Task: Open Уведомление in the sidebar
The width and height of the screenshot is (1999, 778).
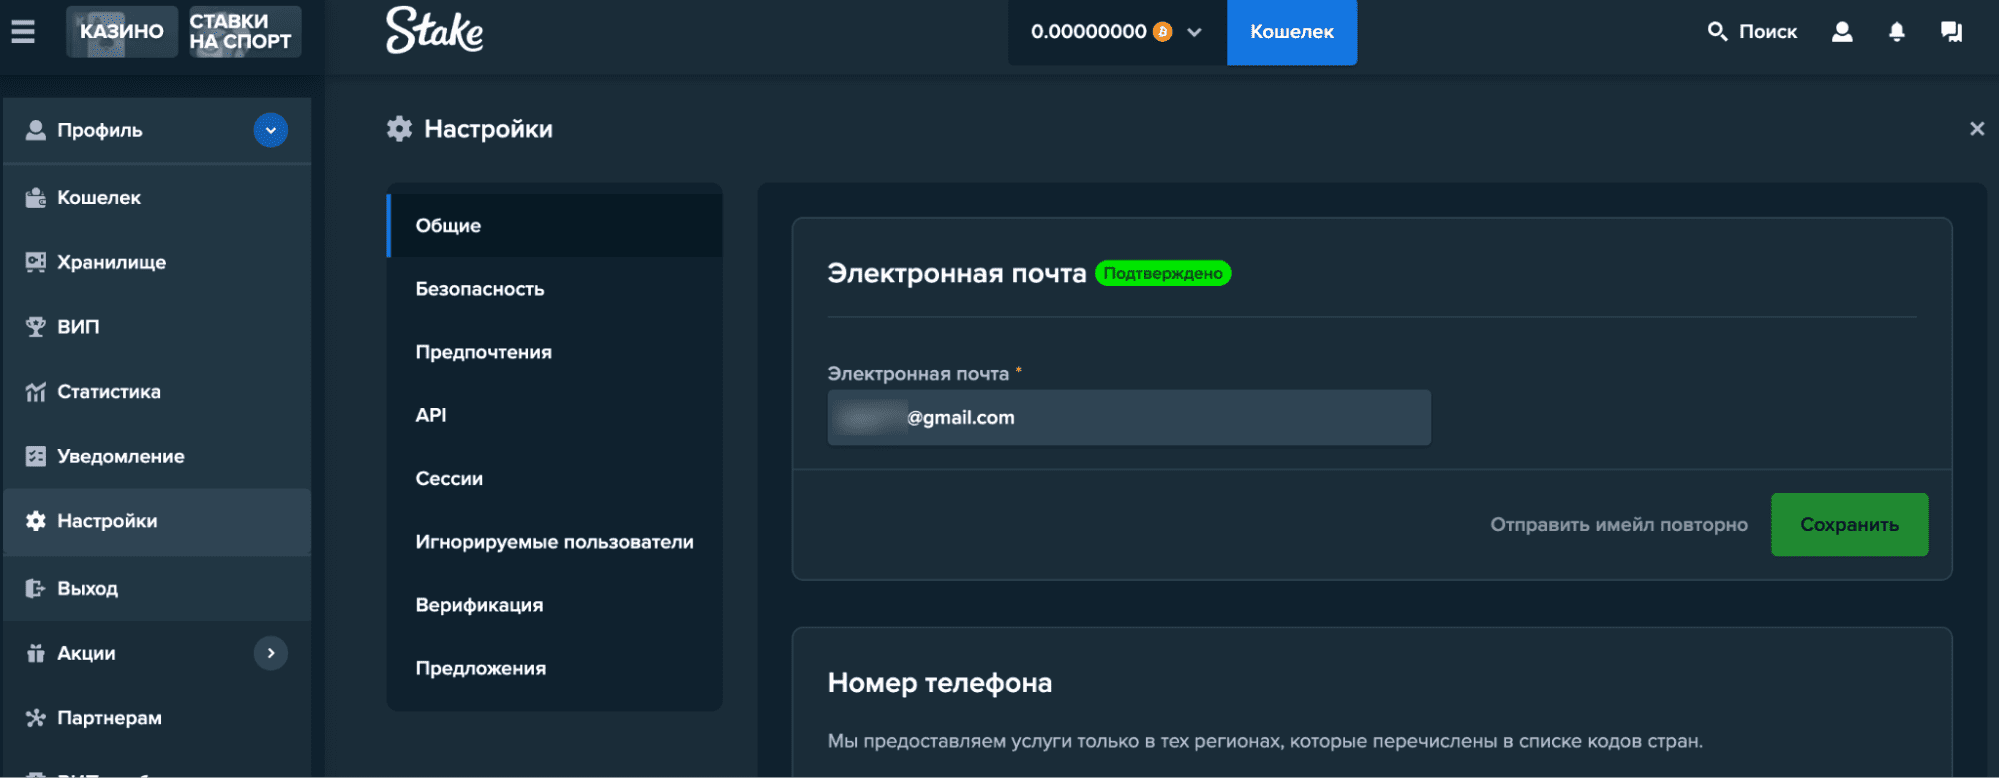Action: pos(157,457)
